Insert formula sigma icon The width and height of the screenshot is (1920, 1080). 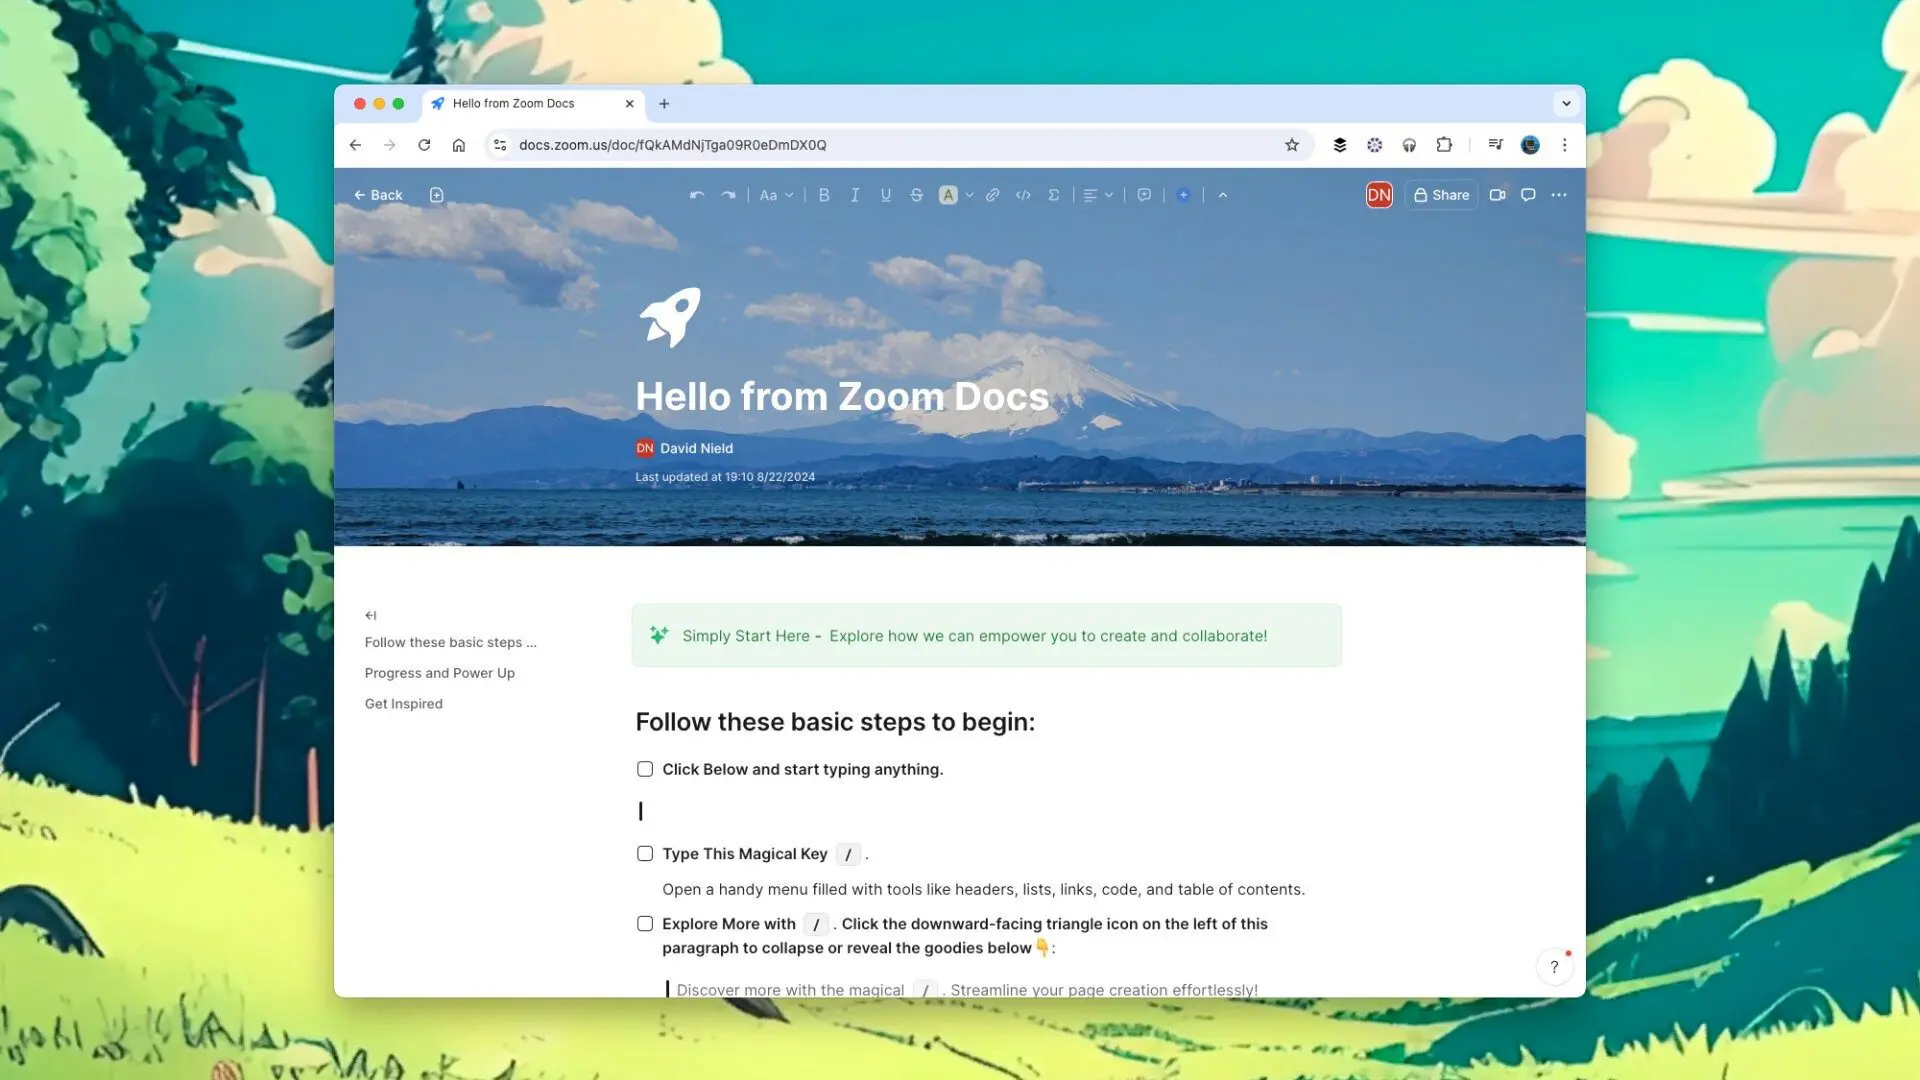click(x=1053, y=195)
